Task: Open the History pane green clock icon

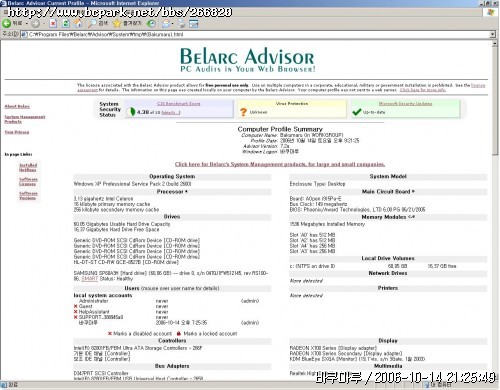Action: coord(151,23)
